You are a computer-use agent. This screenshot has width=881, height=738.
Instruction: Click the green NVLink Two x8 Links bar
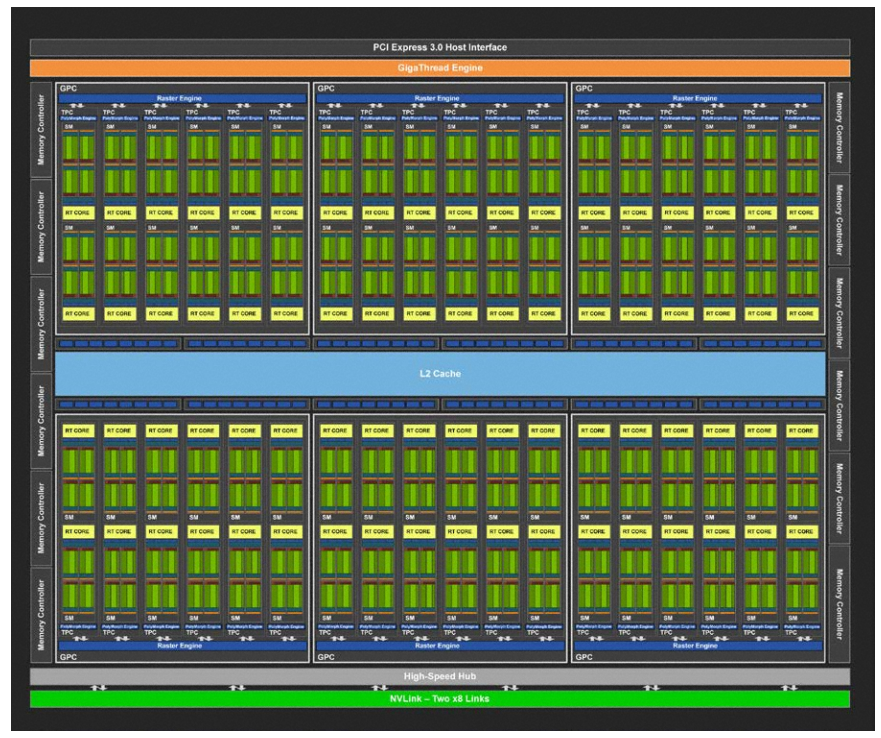point(440,699)
